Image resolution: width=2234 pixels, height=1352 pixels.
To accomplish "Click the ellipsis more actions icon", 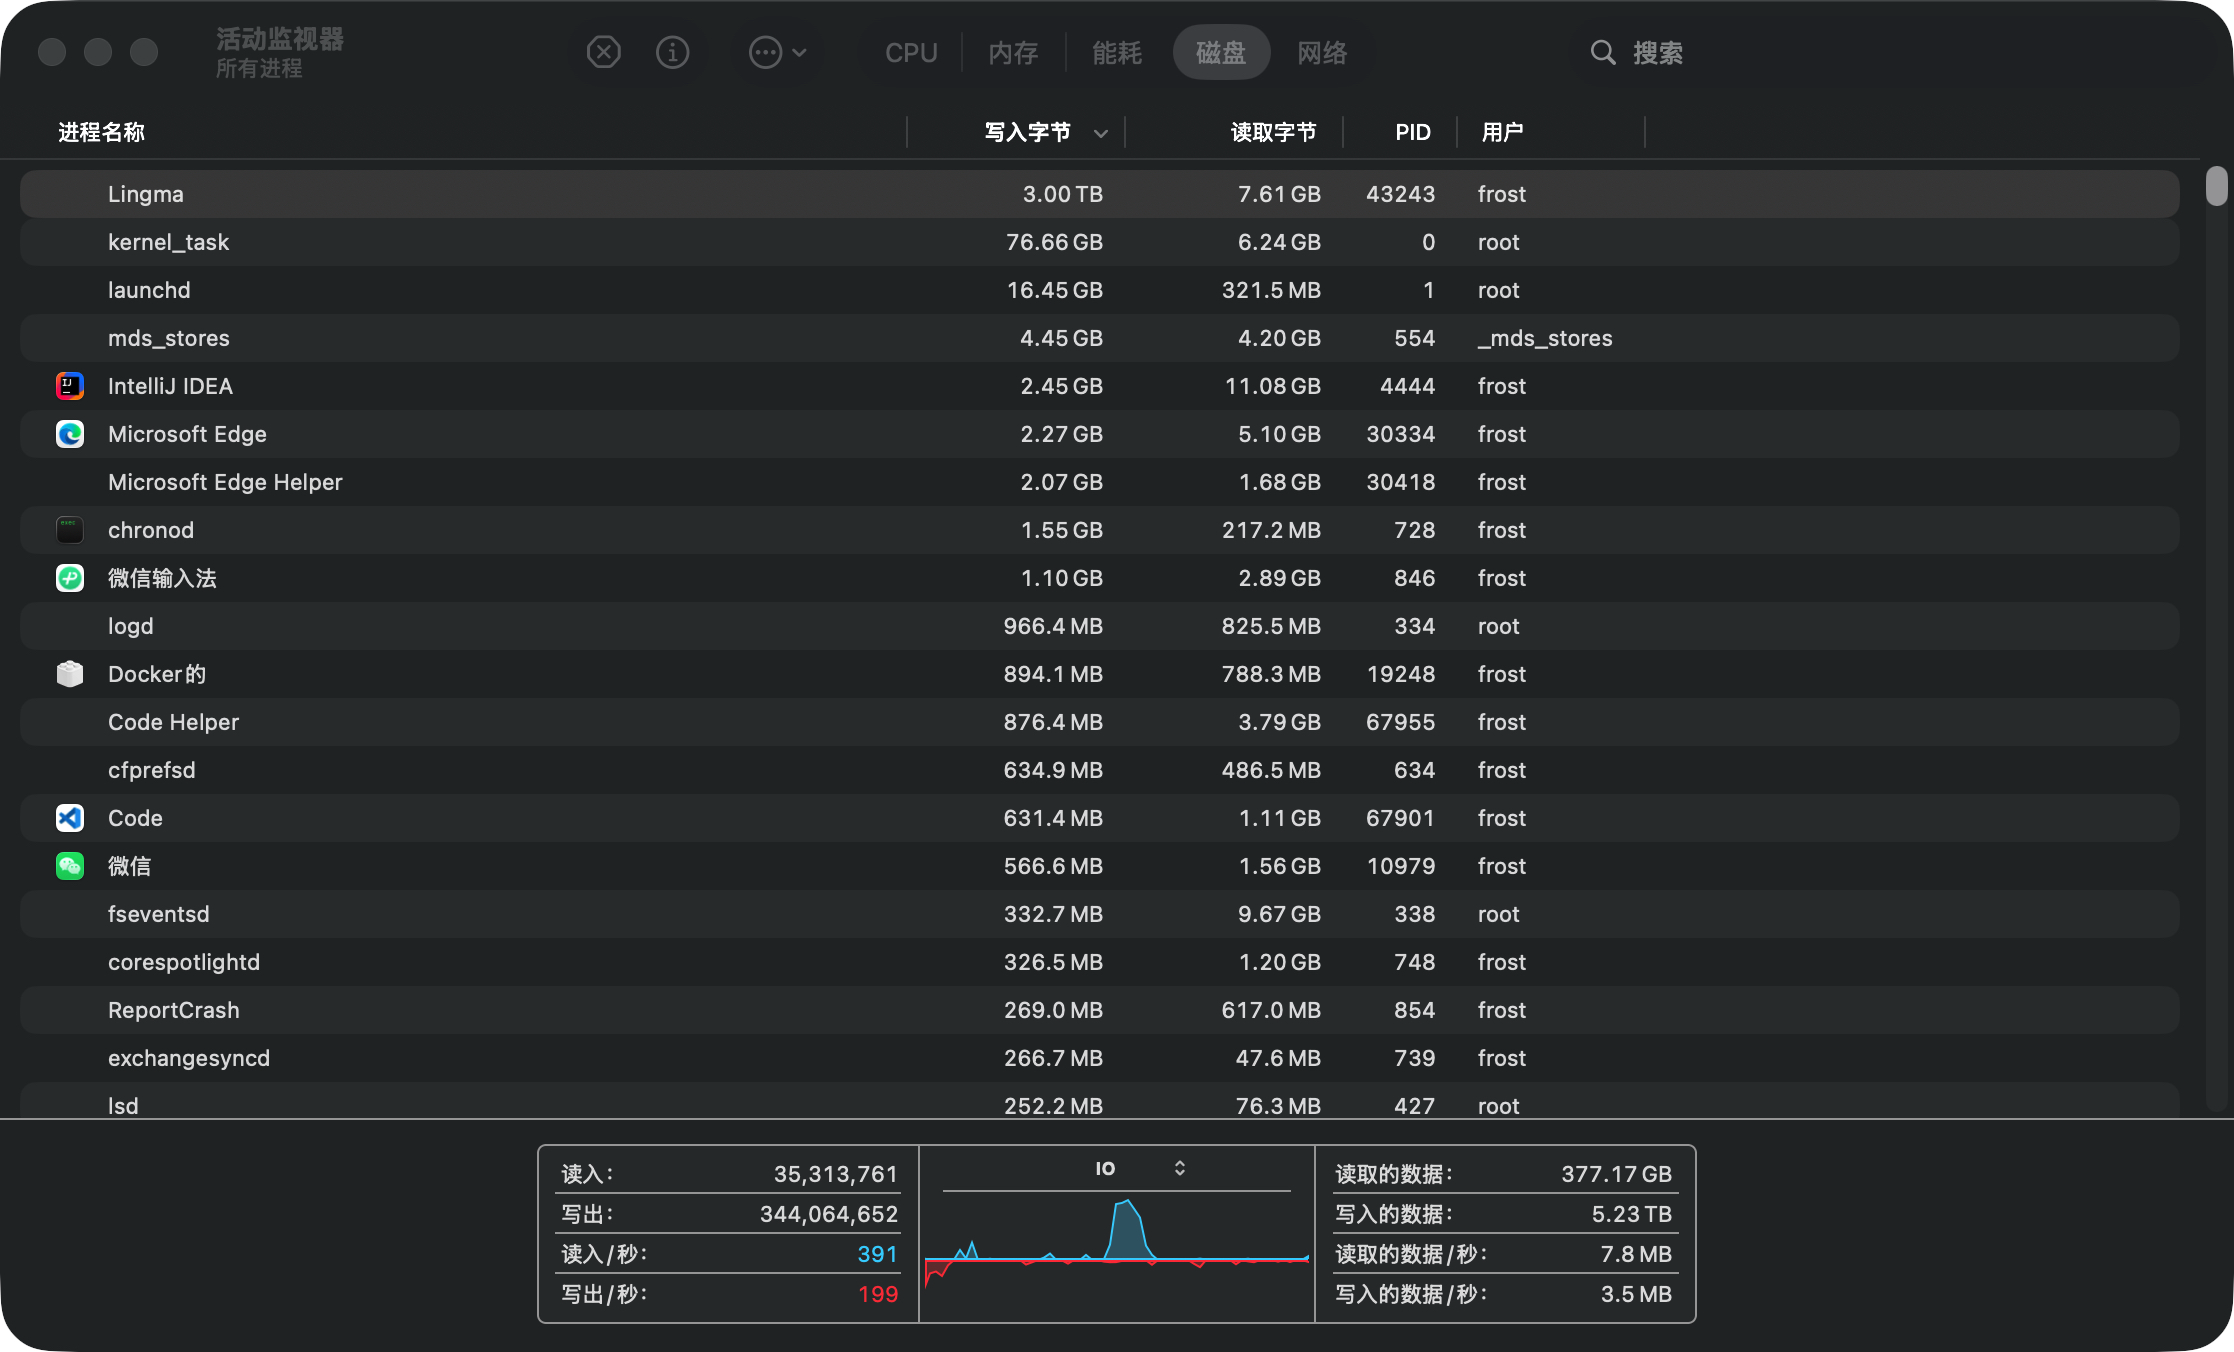I will 765,52.
